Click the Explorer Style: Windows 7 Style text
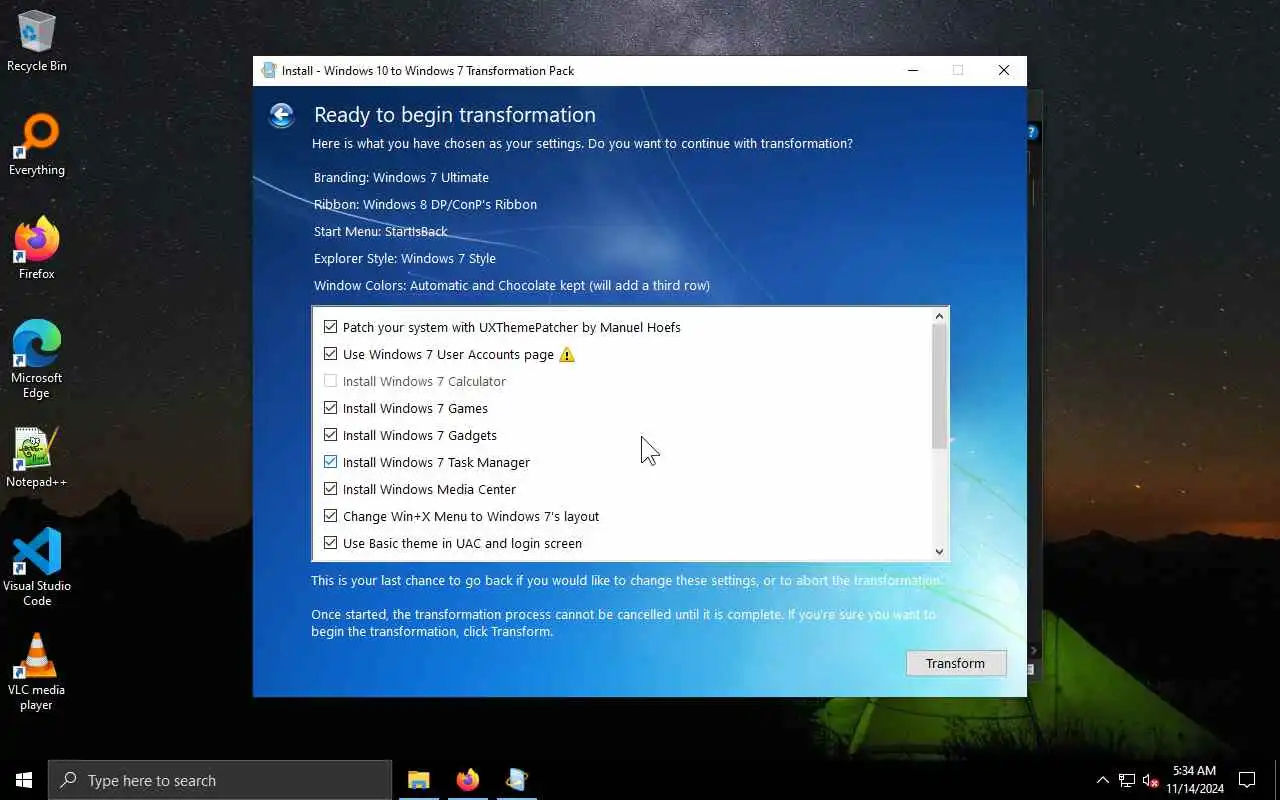This screenshot has height=800, width=1280. [405, 258]
